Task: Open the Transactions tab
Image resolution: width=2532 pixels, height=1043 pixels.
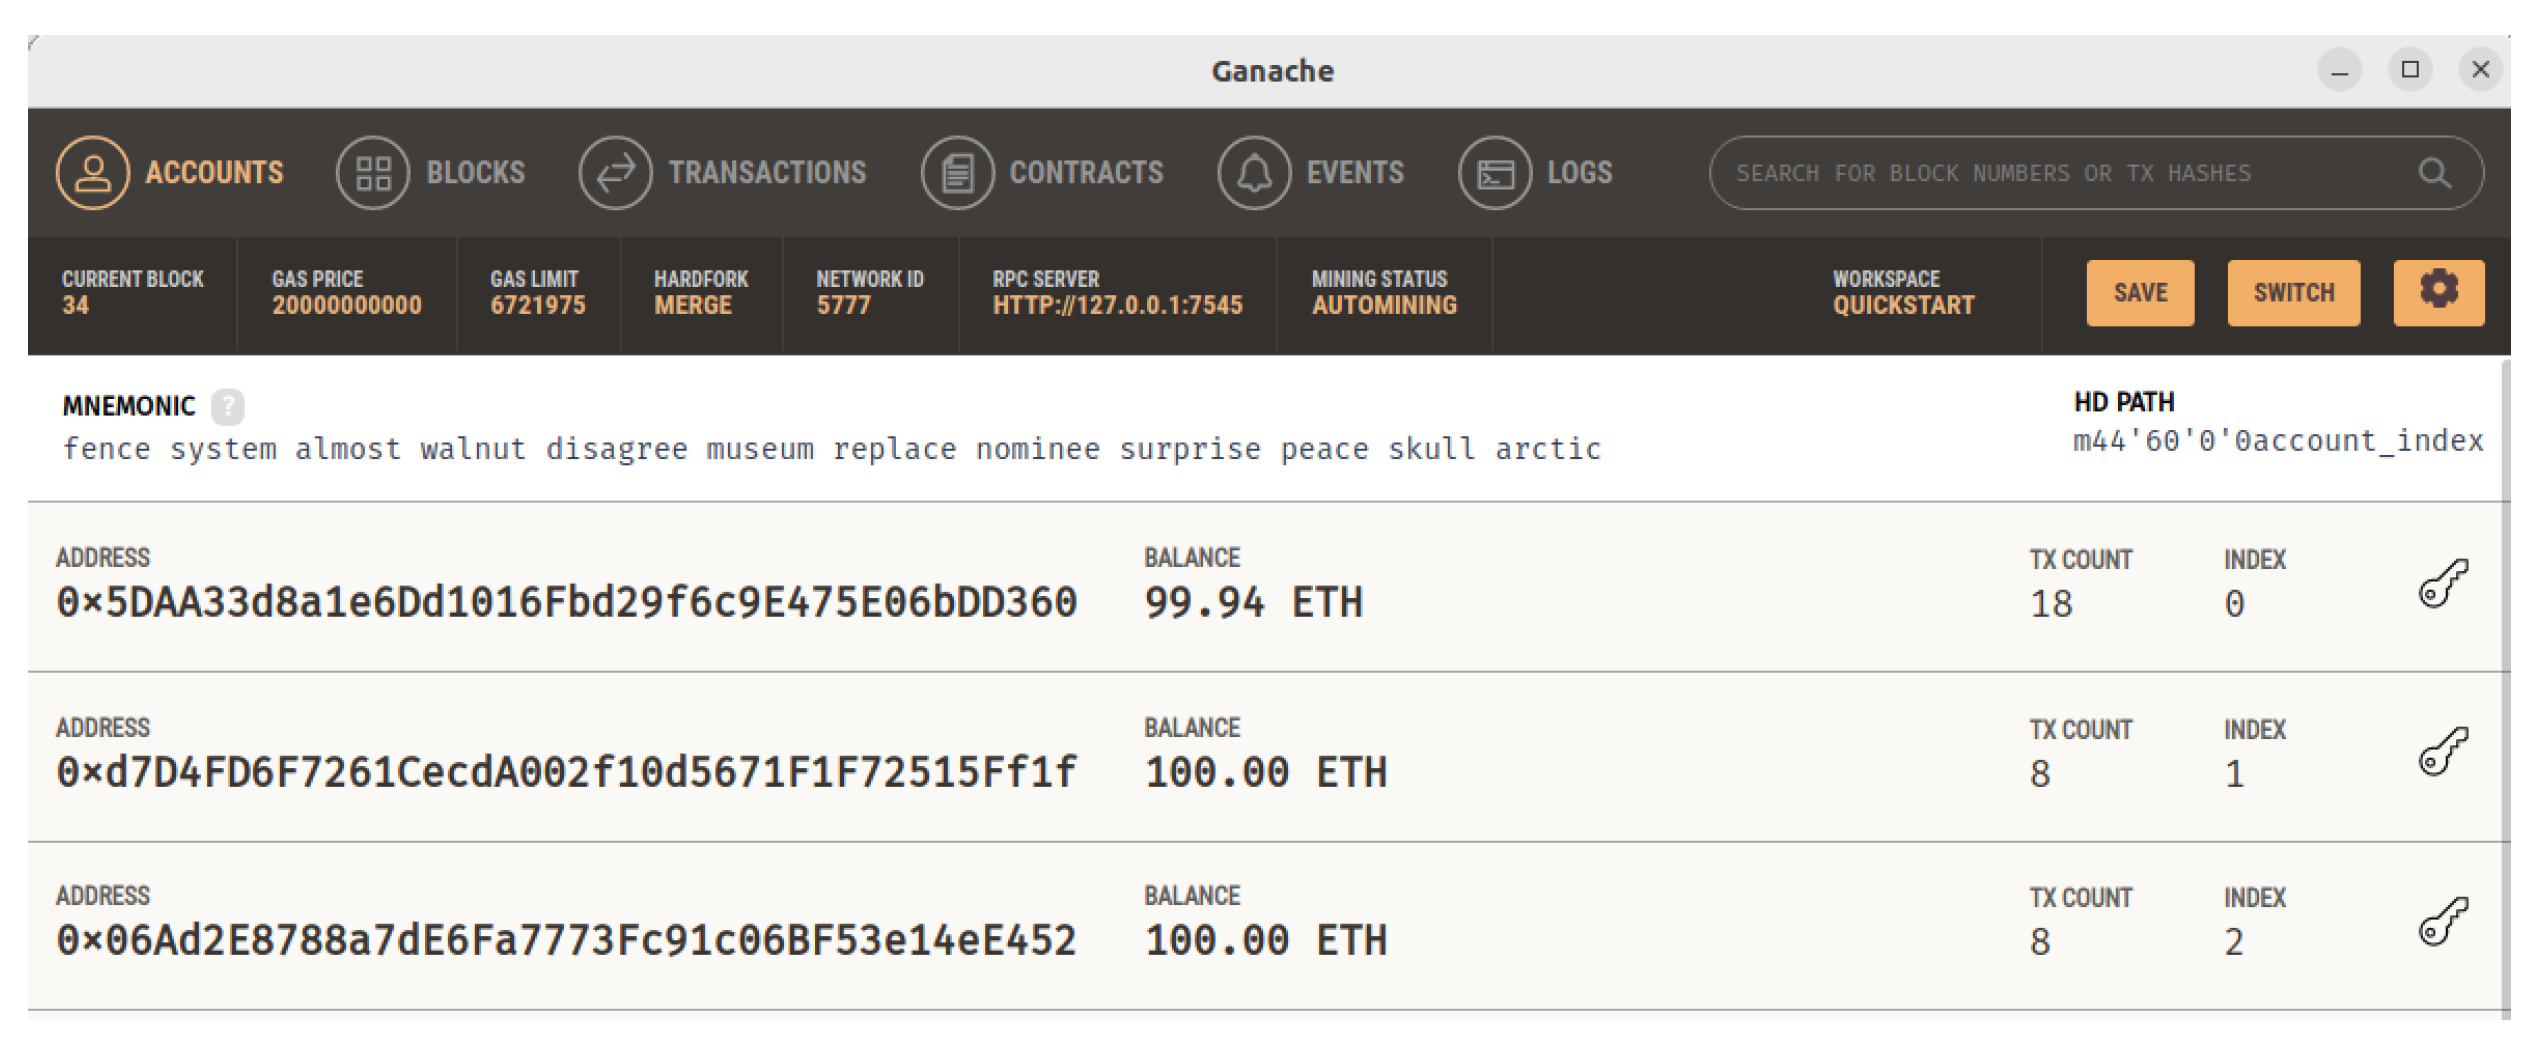Action: [x=767, y=173]
